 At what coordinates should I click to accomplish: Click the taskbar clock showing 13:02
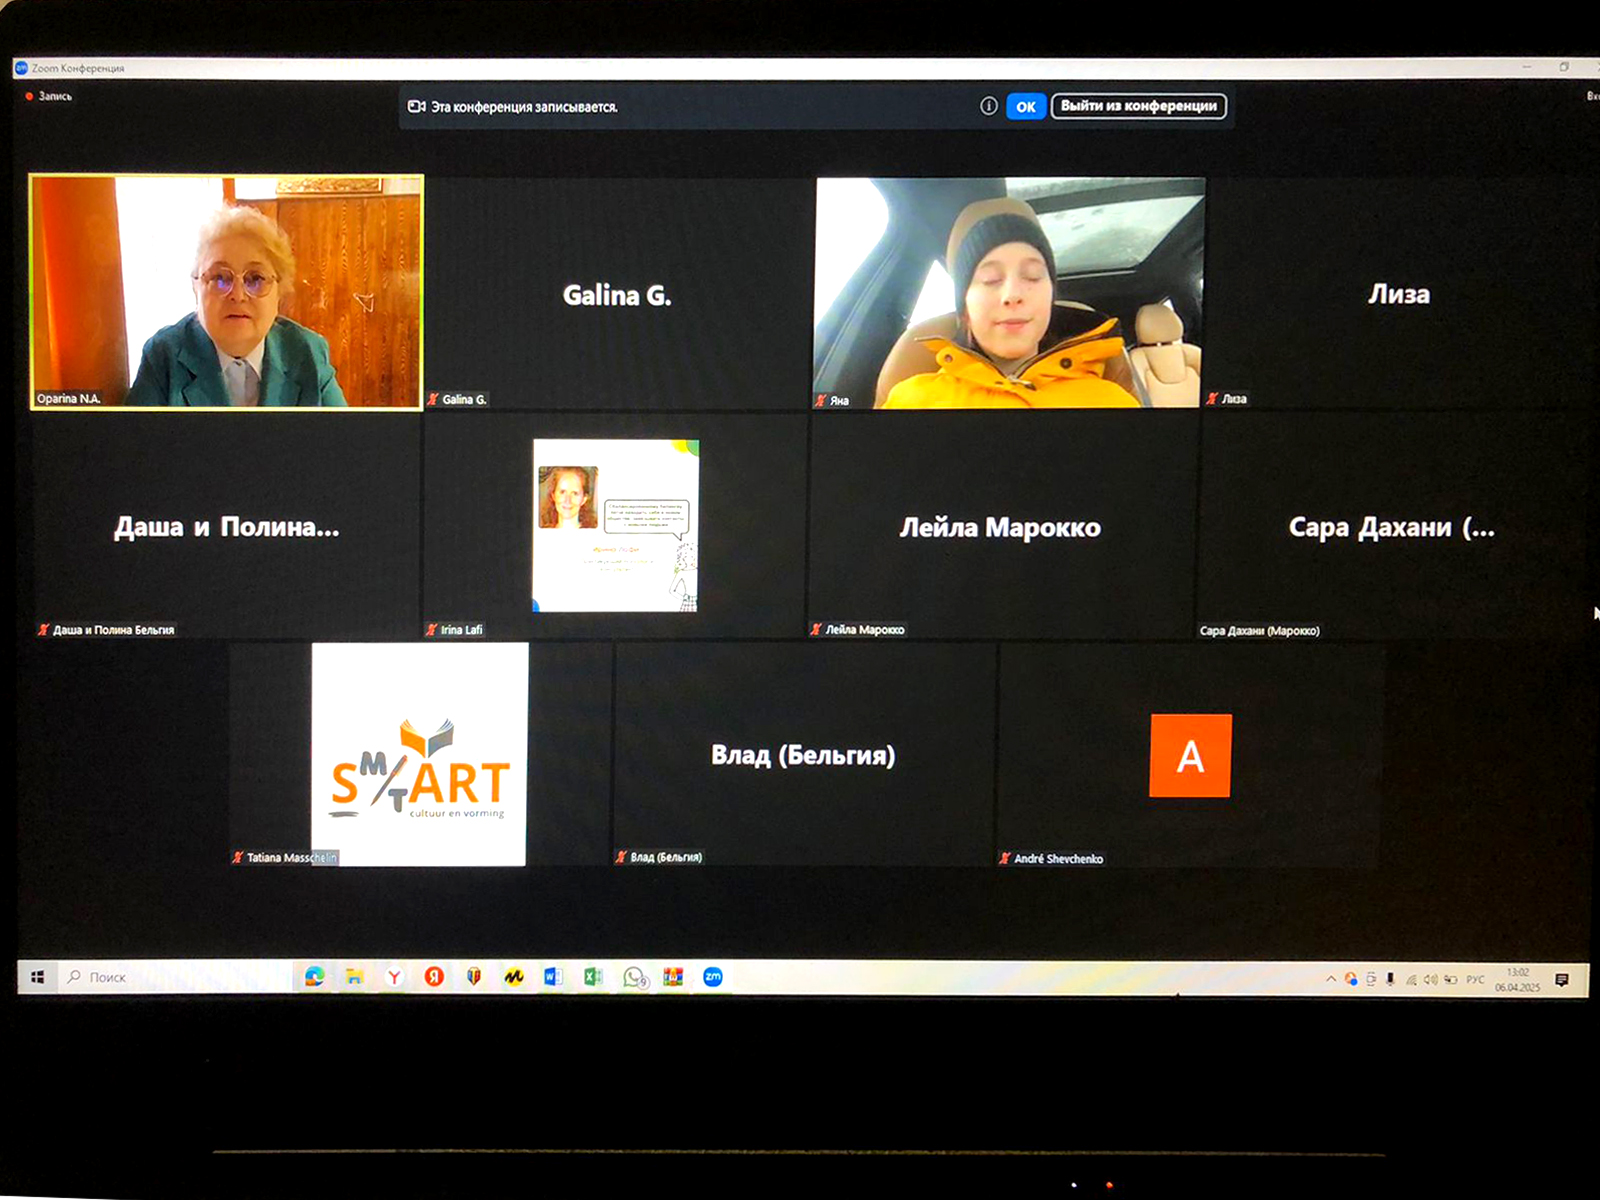(1517, 980)
